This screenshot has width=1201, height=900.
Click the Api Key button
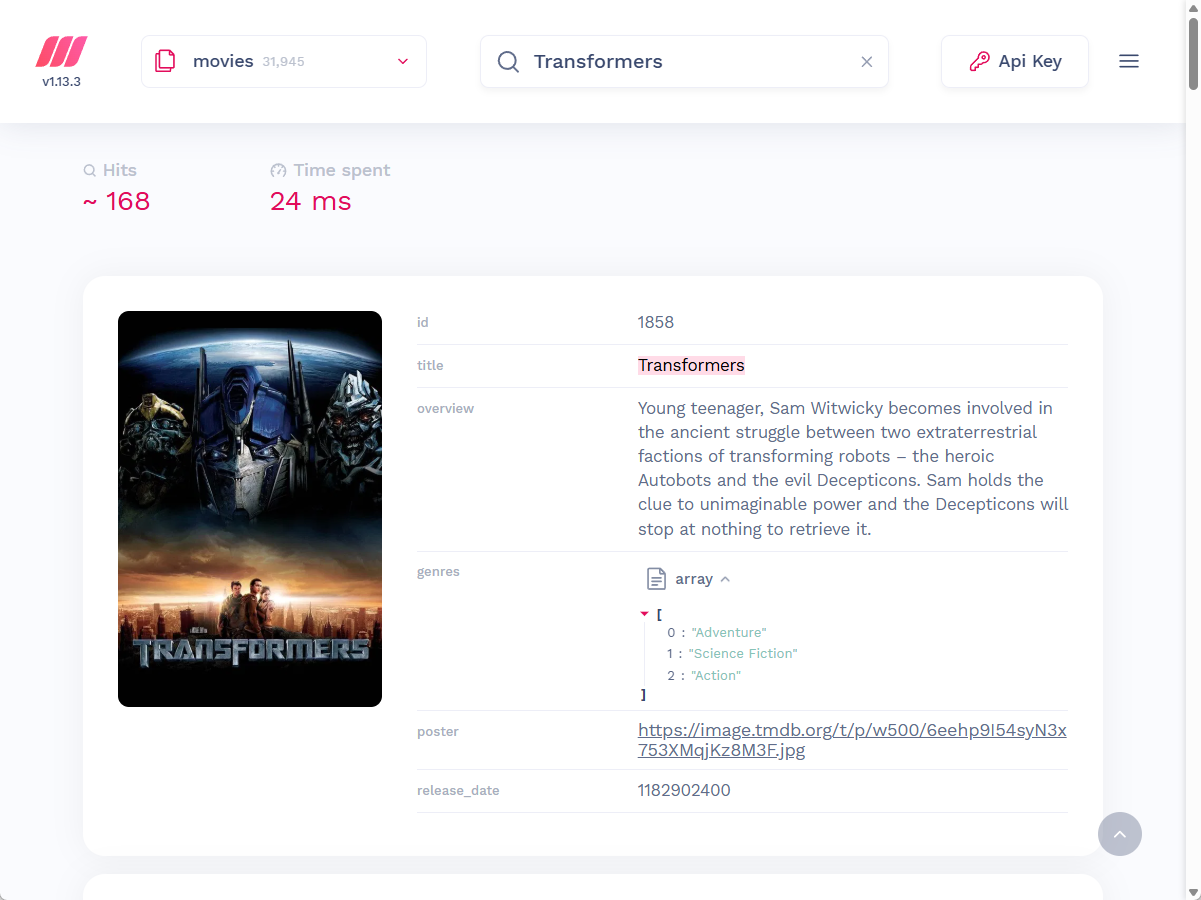1014,61
